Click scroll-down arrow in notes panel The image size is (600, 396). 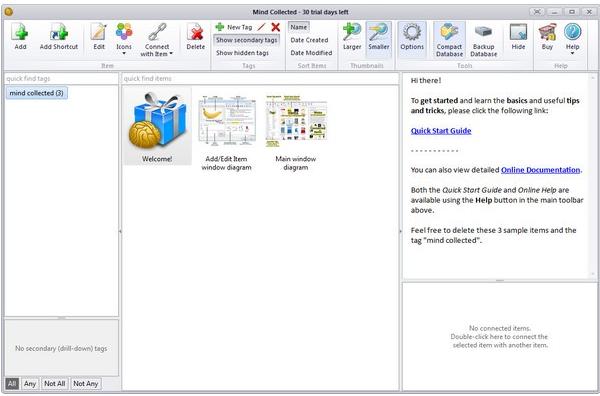593,274
